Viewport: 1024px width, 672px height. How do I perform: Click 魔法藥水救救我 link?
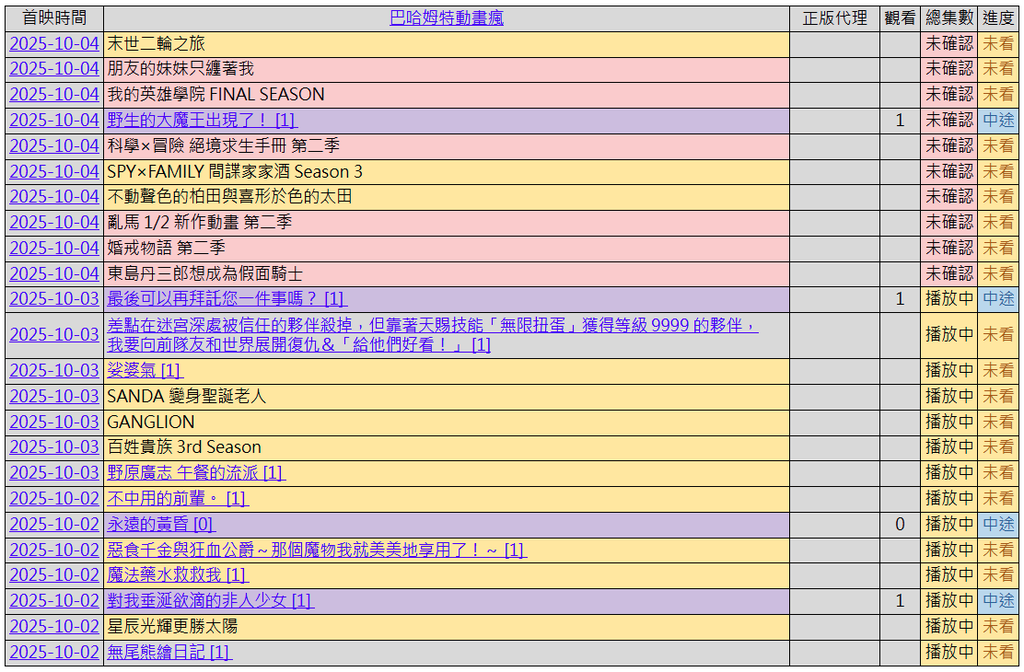point(177,575)
